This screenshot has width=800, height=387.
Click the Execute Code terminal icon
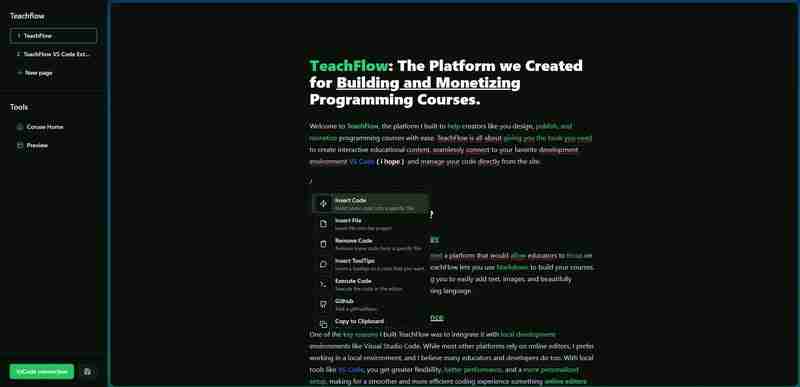323,284
